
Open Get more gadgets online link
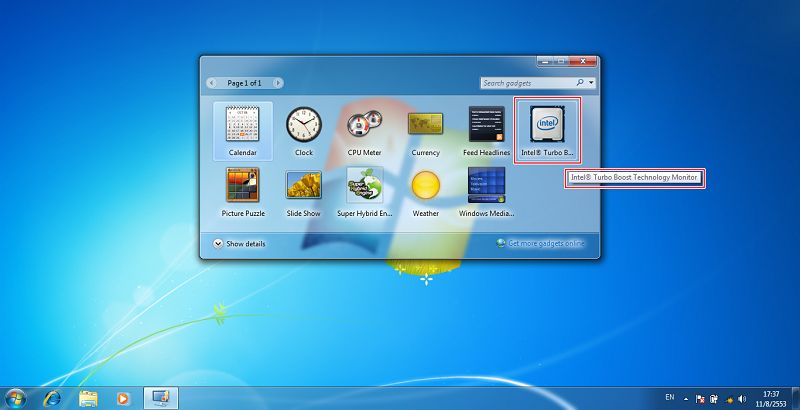pos(539,243)
